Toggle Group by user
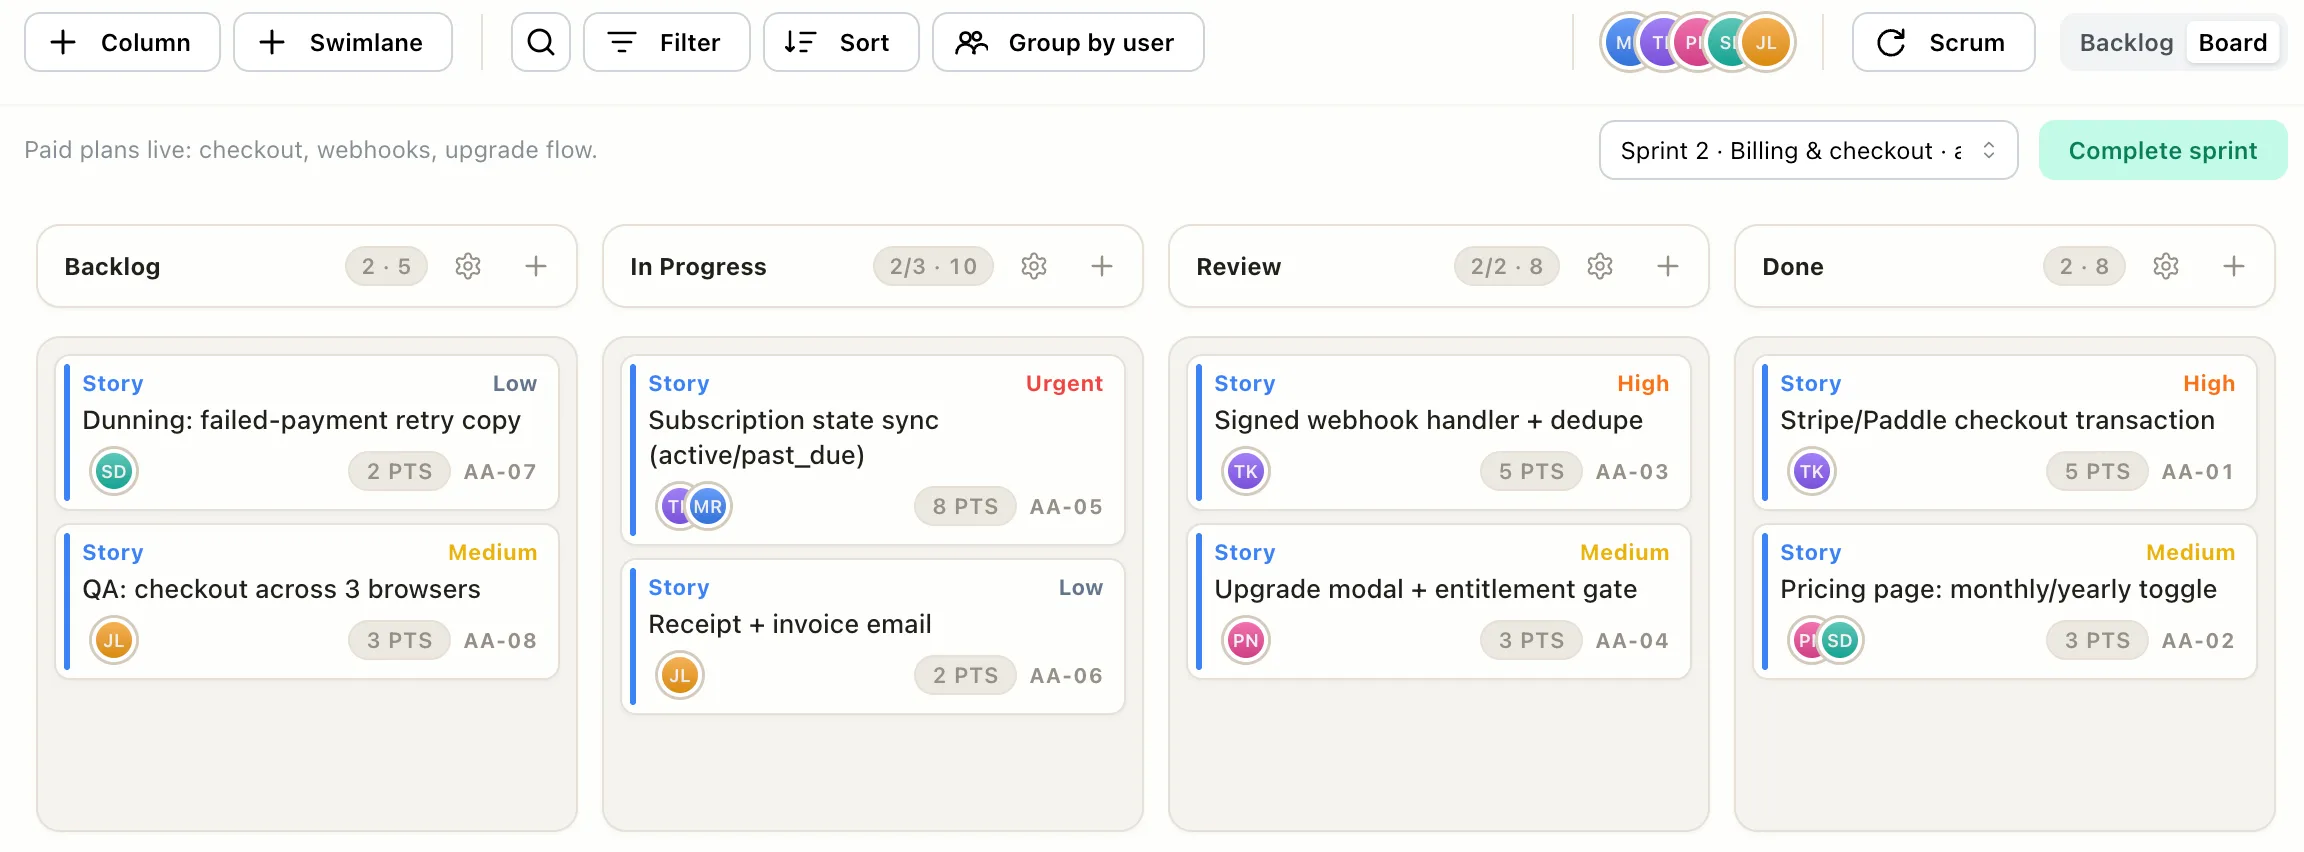 1068,42
